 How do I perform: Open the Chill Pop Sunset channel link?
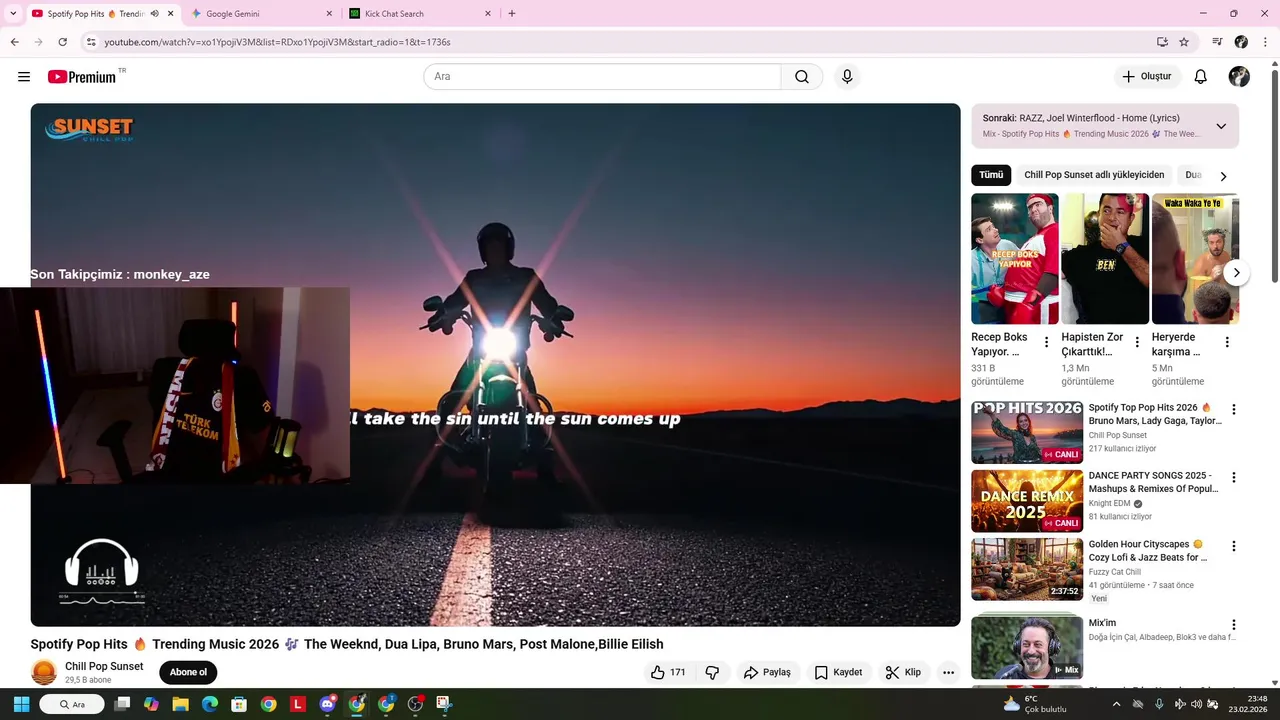[x=104, y=666]
